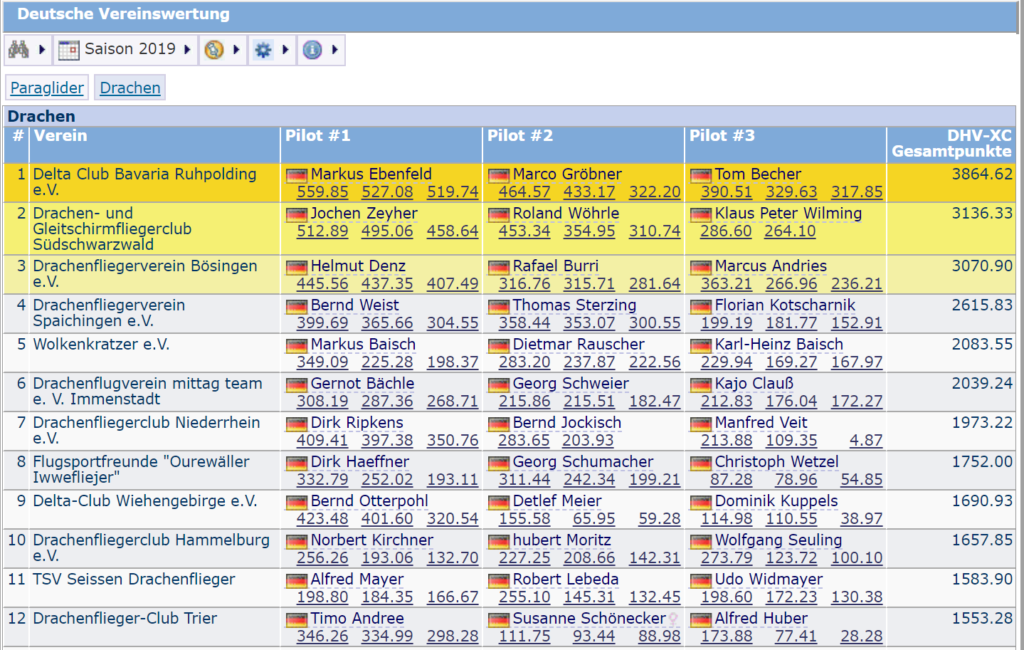This screenshot has height=650, width=1024.
Task: Open pilot Kajo Clauß's profile
Action: [754, 383]
